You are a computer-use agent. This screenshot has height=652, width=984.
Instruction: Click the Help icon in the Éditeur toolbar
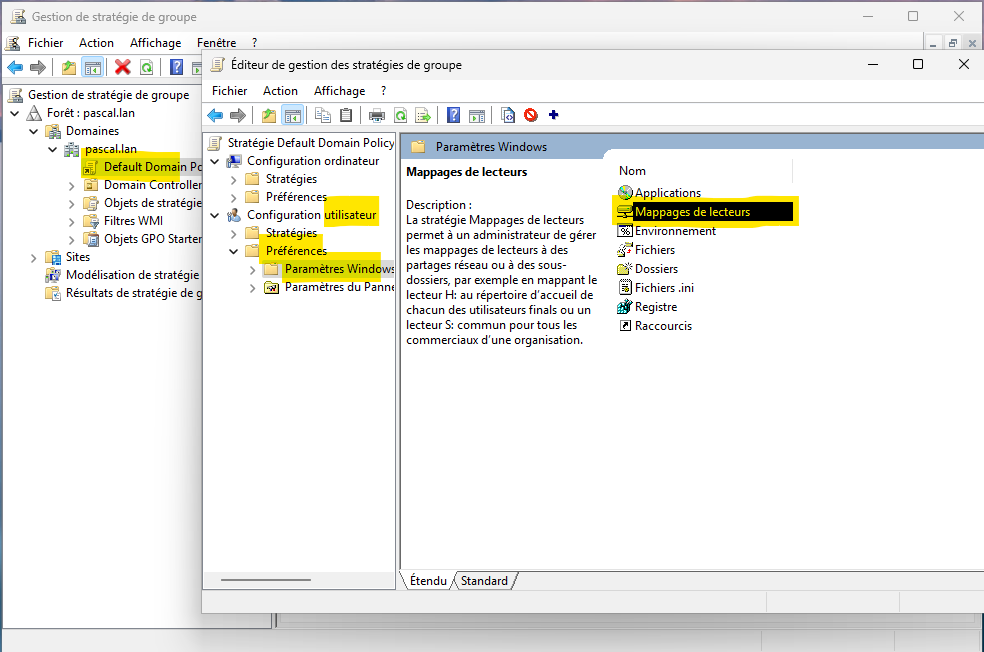pos(453,115)
